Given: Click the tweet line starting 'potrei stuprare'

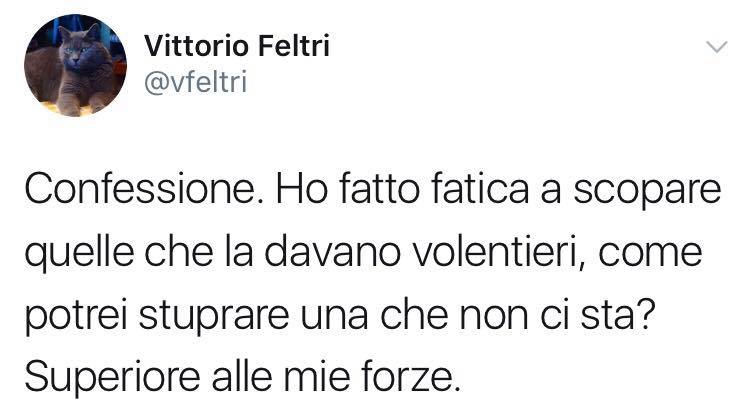Looking at the screenshot, I should [340, 316].
